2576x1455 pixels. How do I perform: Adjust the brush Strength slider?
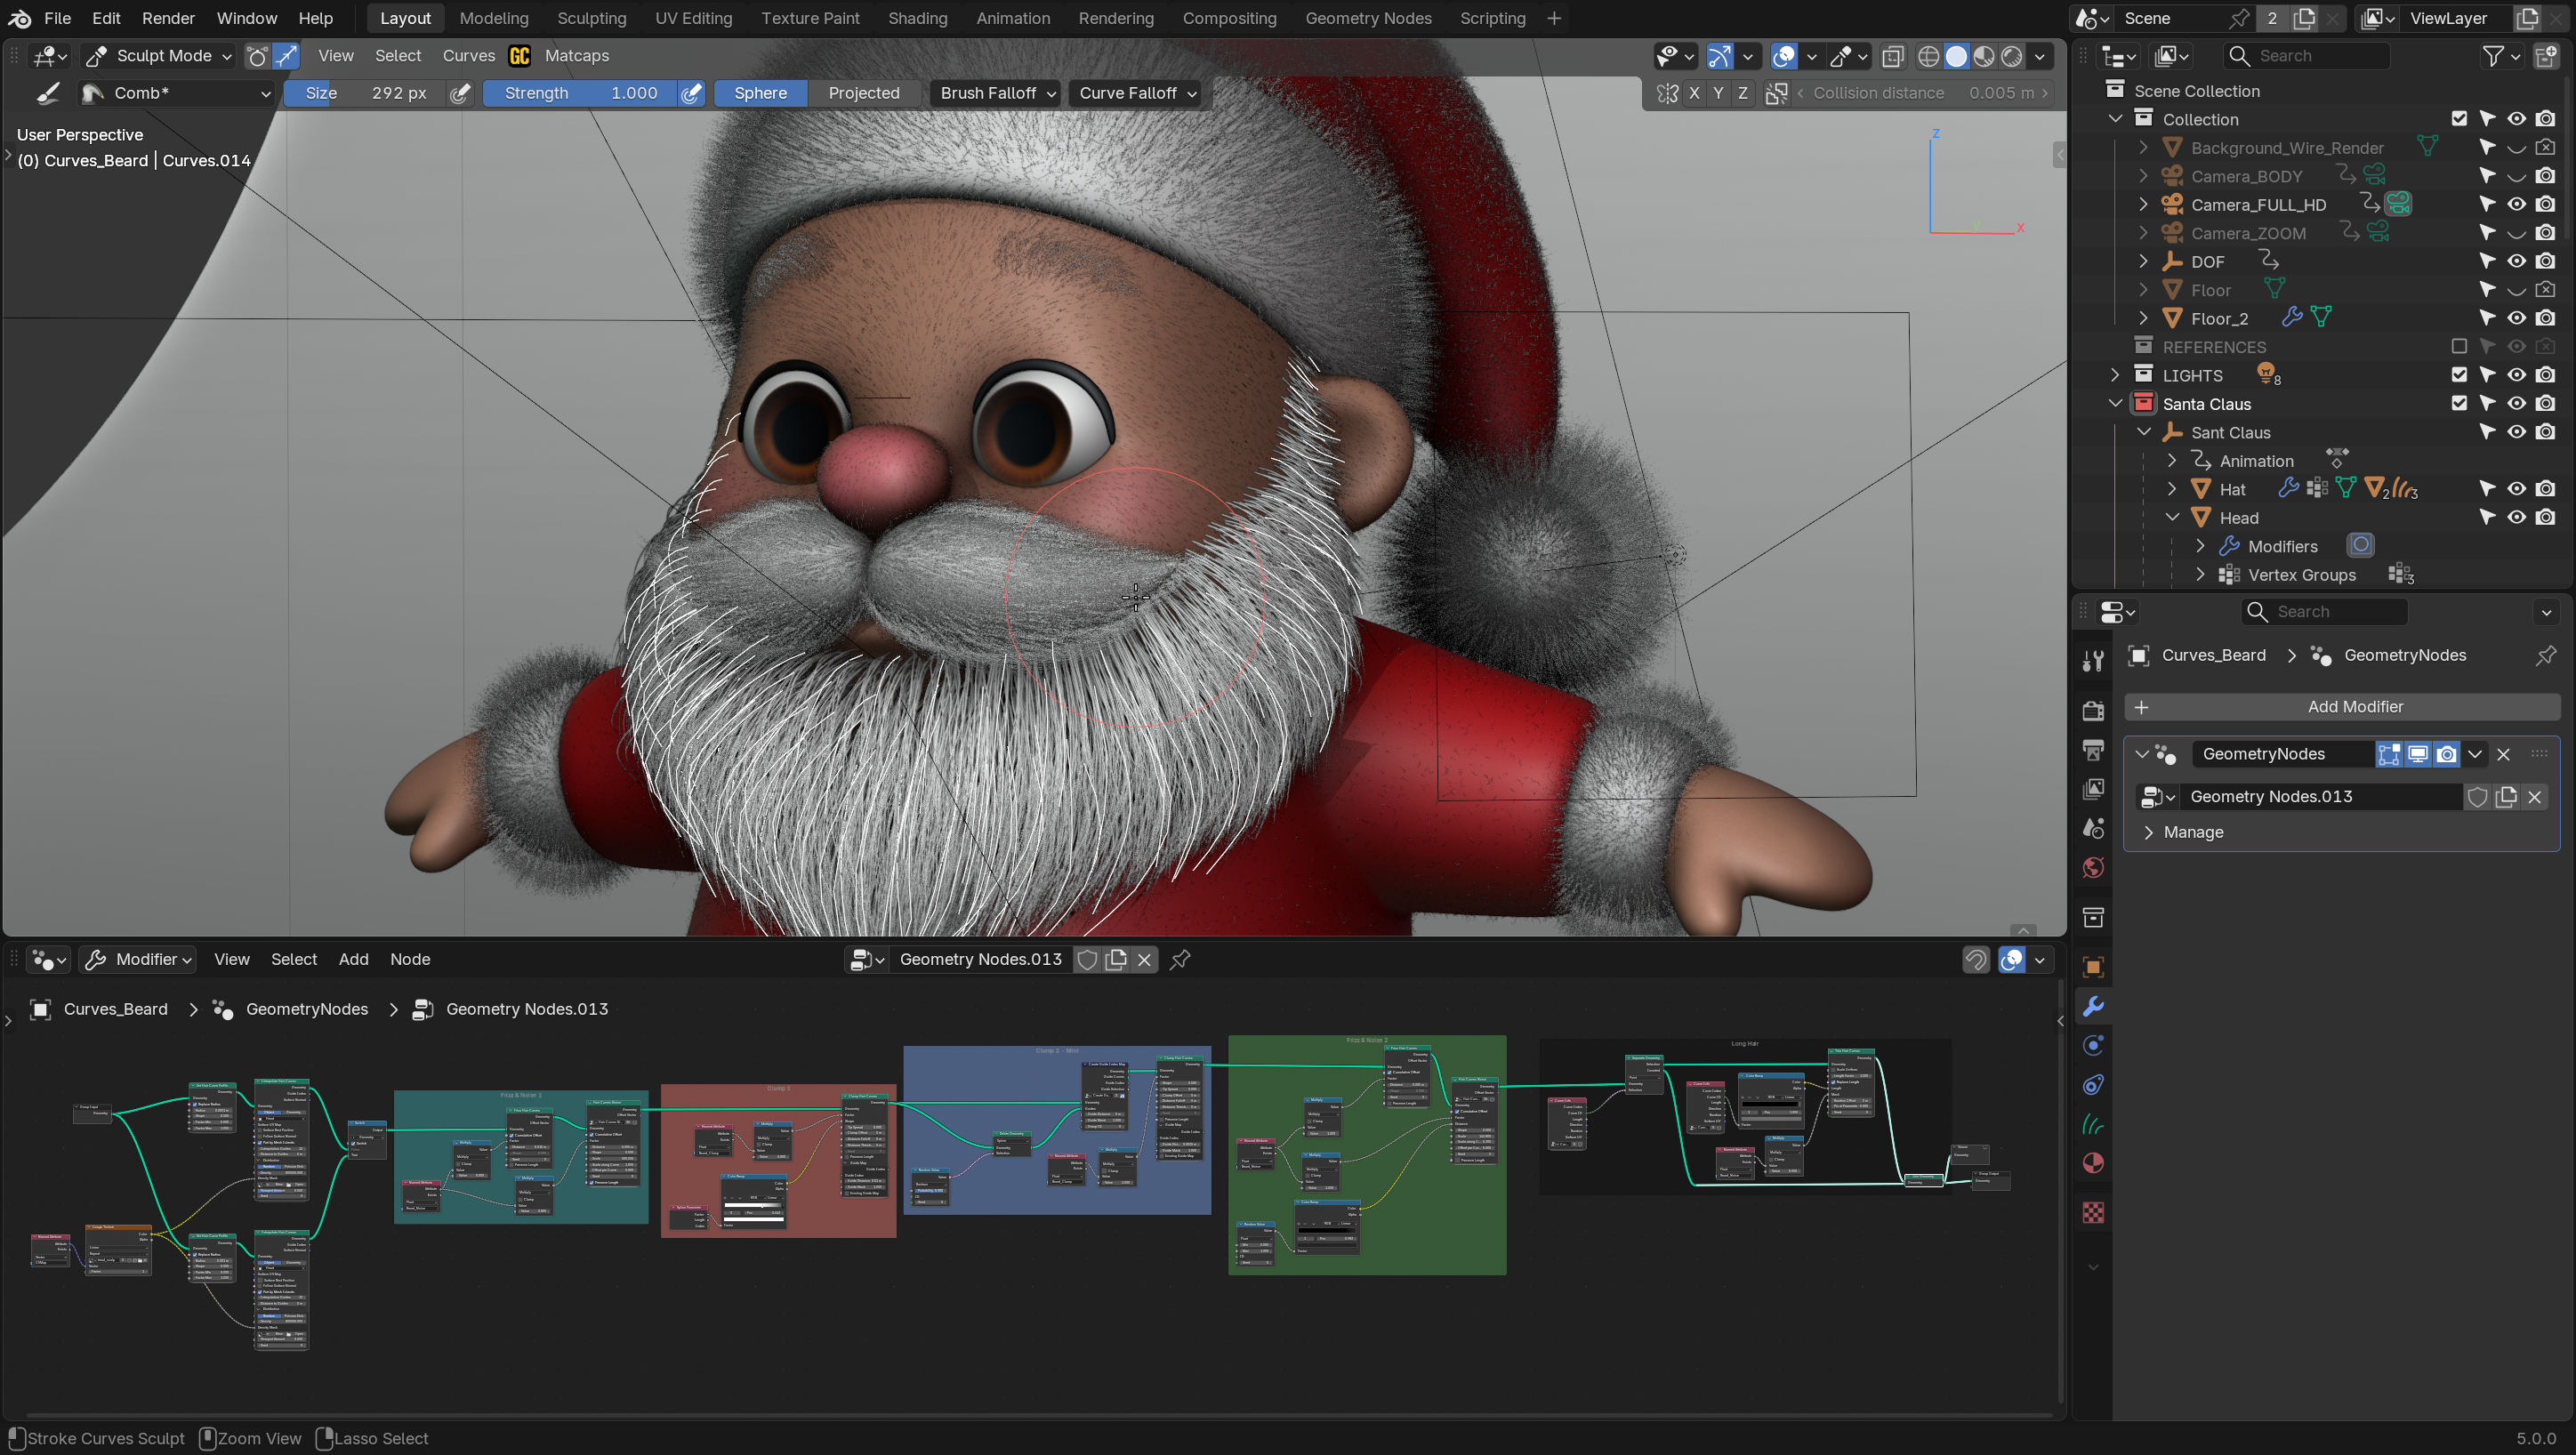(x=580, y=93)
